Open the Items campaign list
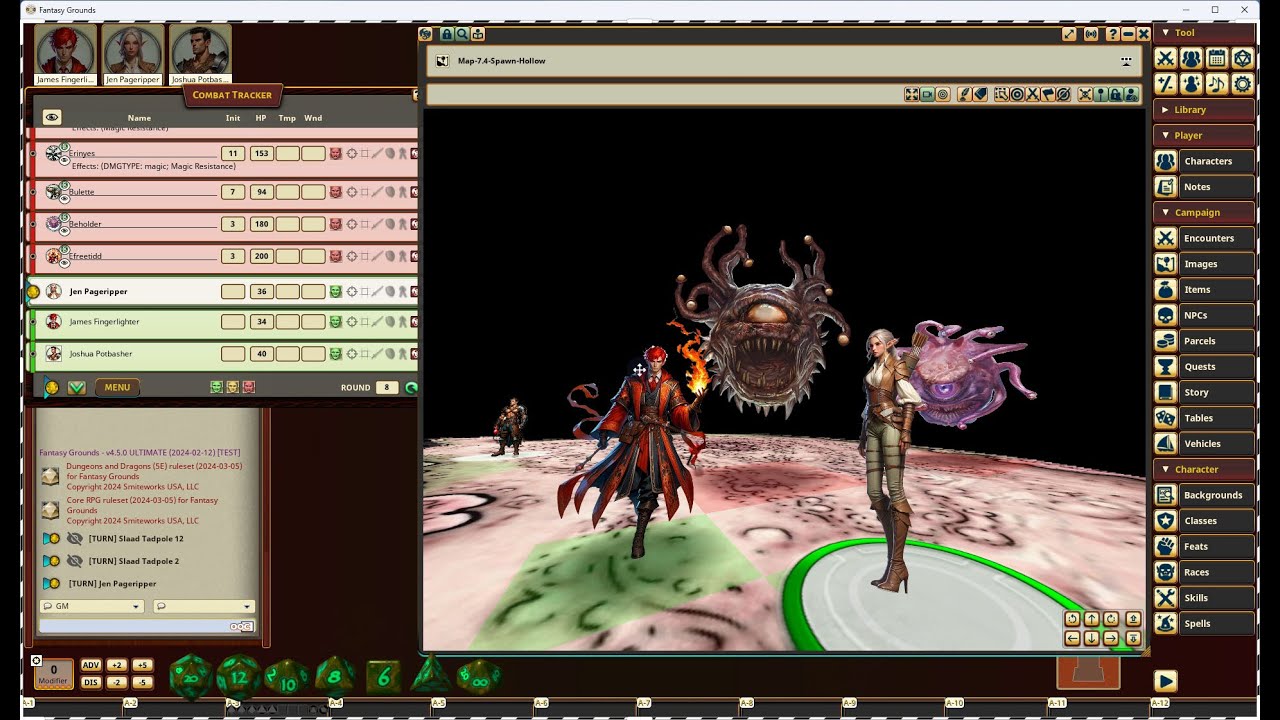Viewport: 1280px width, 720px height. coord(1204,289)
